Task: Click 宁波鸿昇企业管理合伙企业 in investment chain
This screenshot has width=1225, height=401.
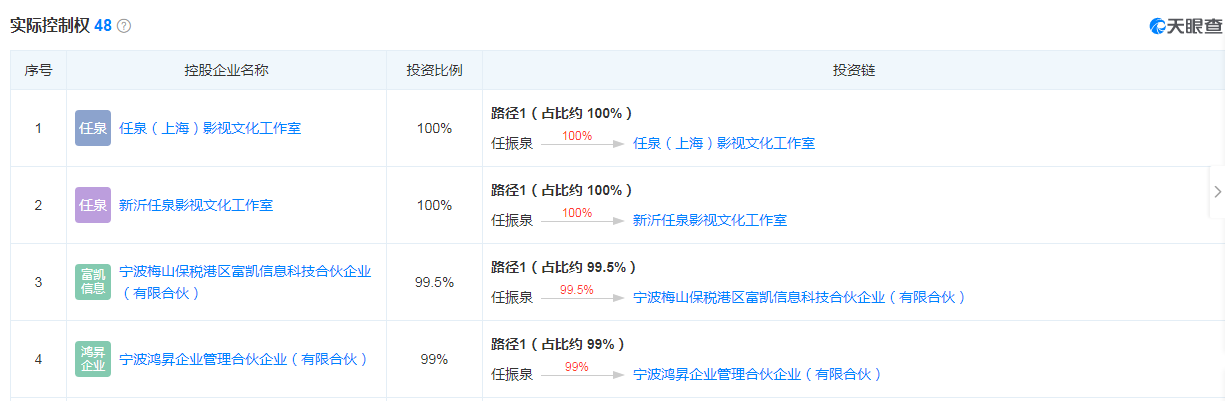Action: coord(758,374)
